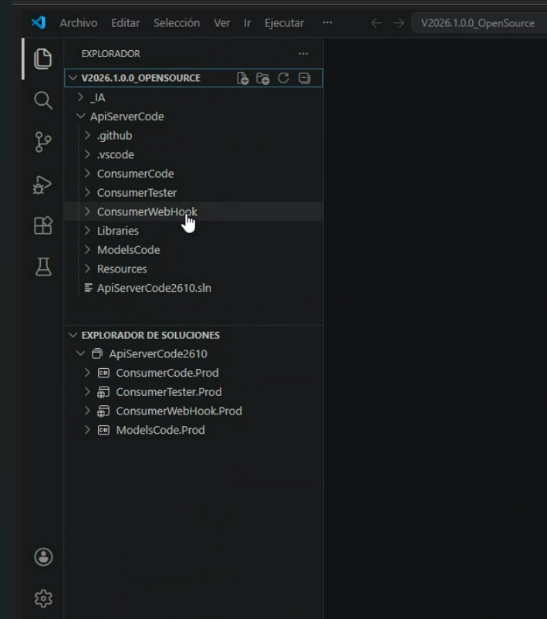
Task: Expand the ConsumerTester.Prod project chevron
Action: coord(88,392)
